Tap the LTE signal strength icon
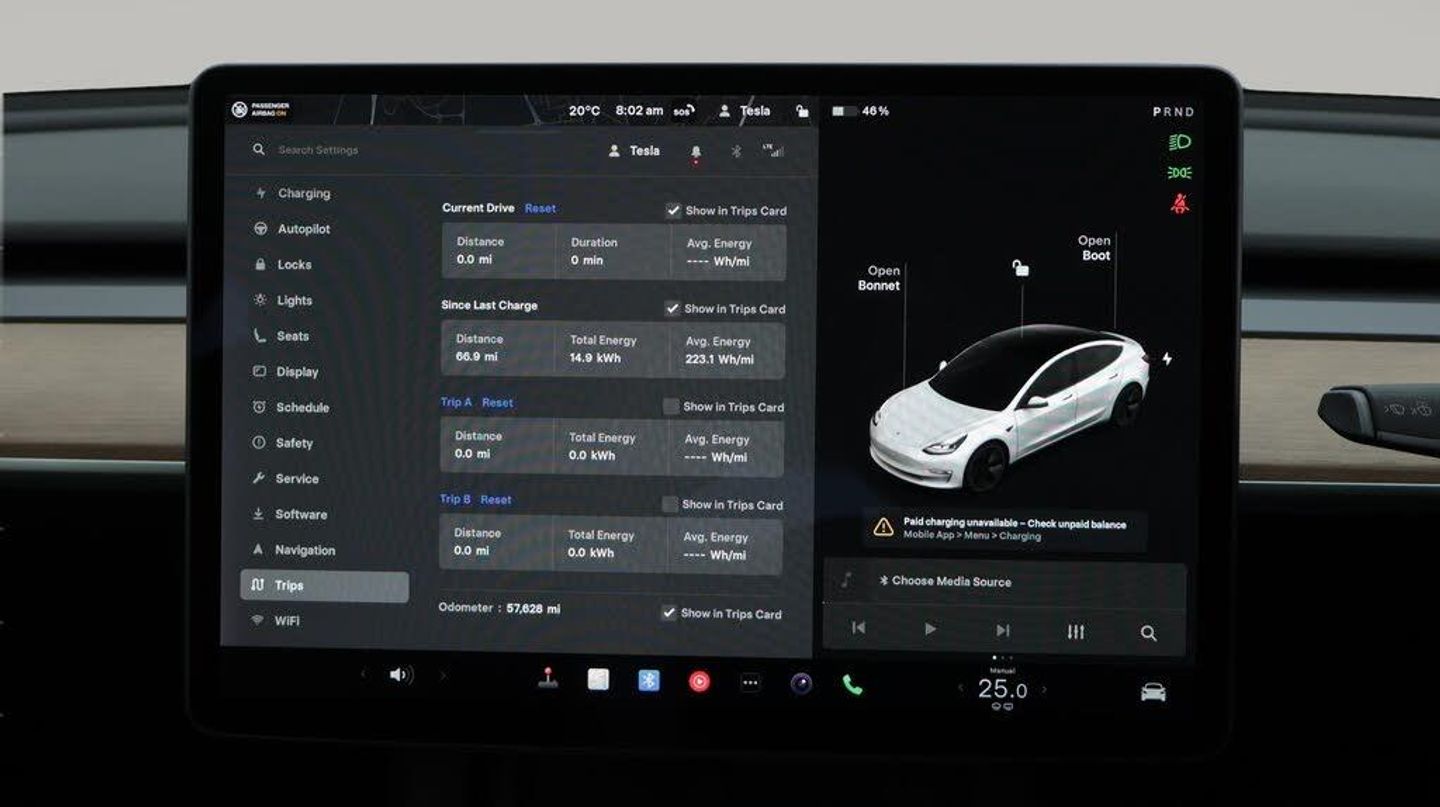The image size is (1440, 807). tap(772, 150)
